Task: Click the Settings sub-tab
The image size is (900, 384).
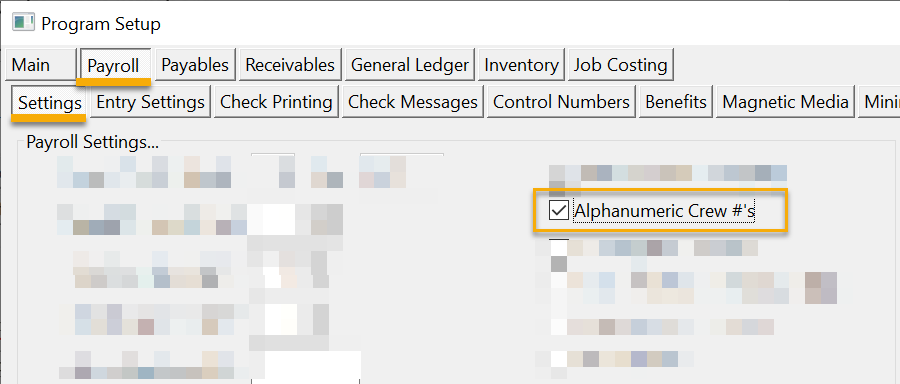Action: [49, 103]
